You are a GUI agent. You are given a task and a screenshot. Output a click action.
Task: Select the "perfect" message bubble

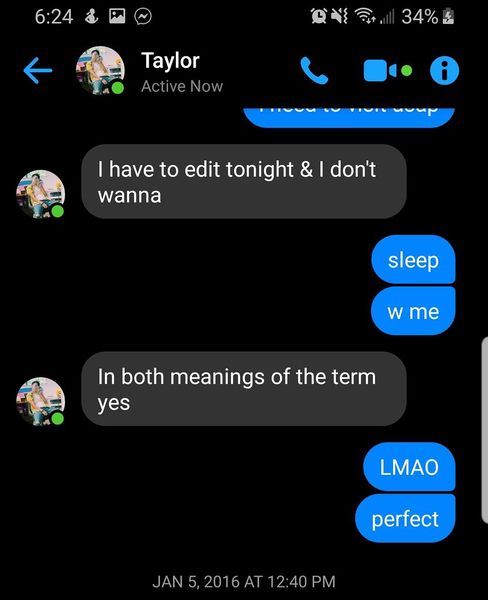[405, 518]
